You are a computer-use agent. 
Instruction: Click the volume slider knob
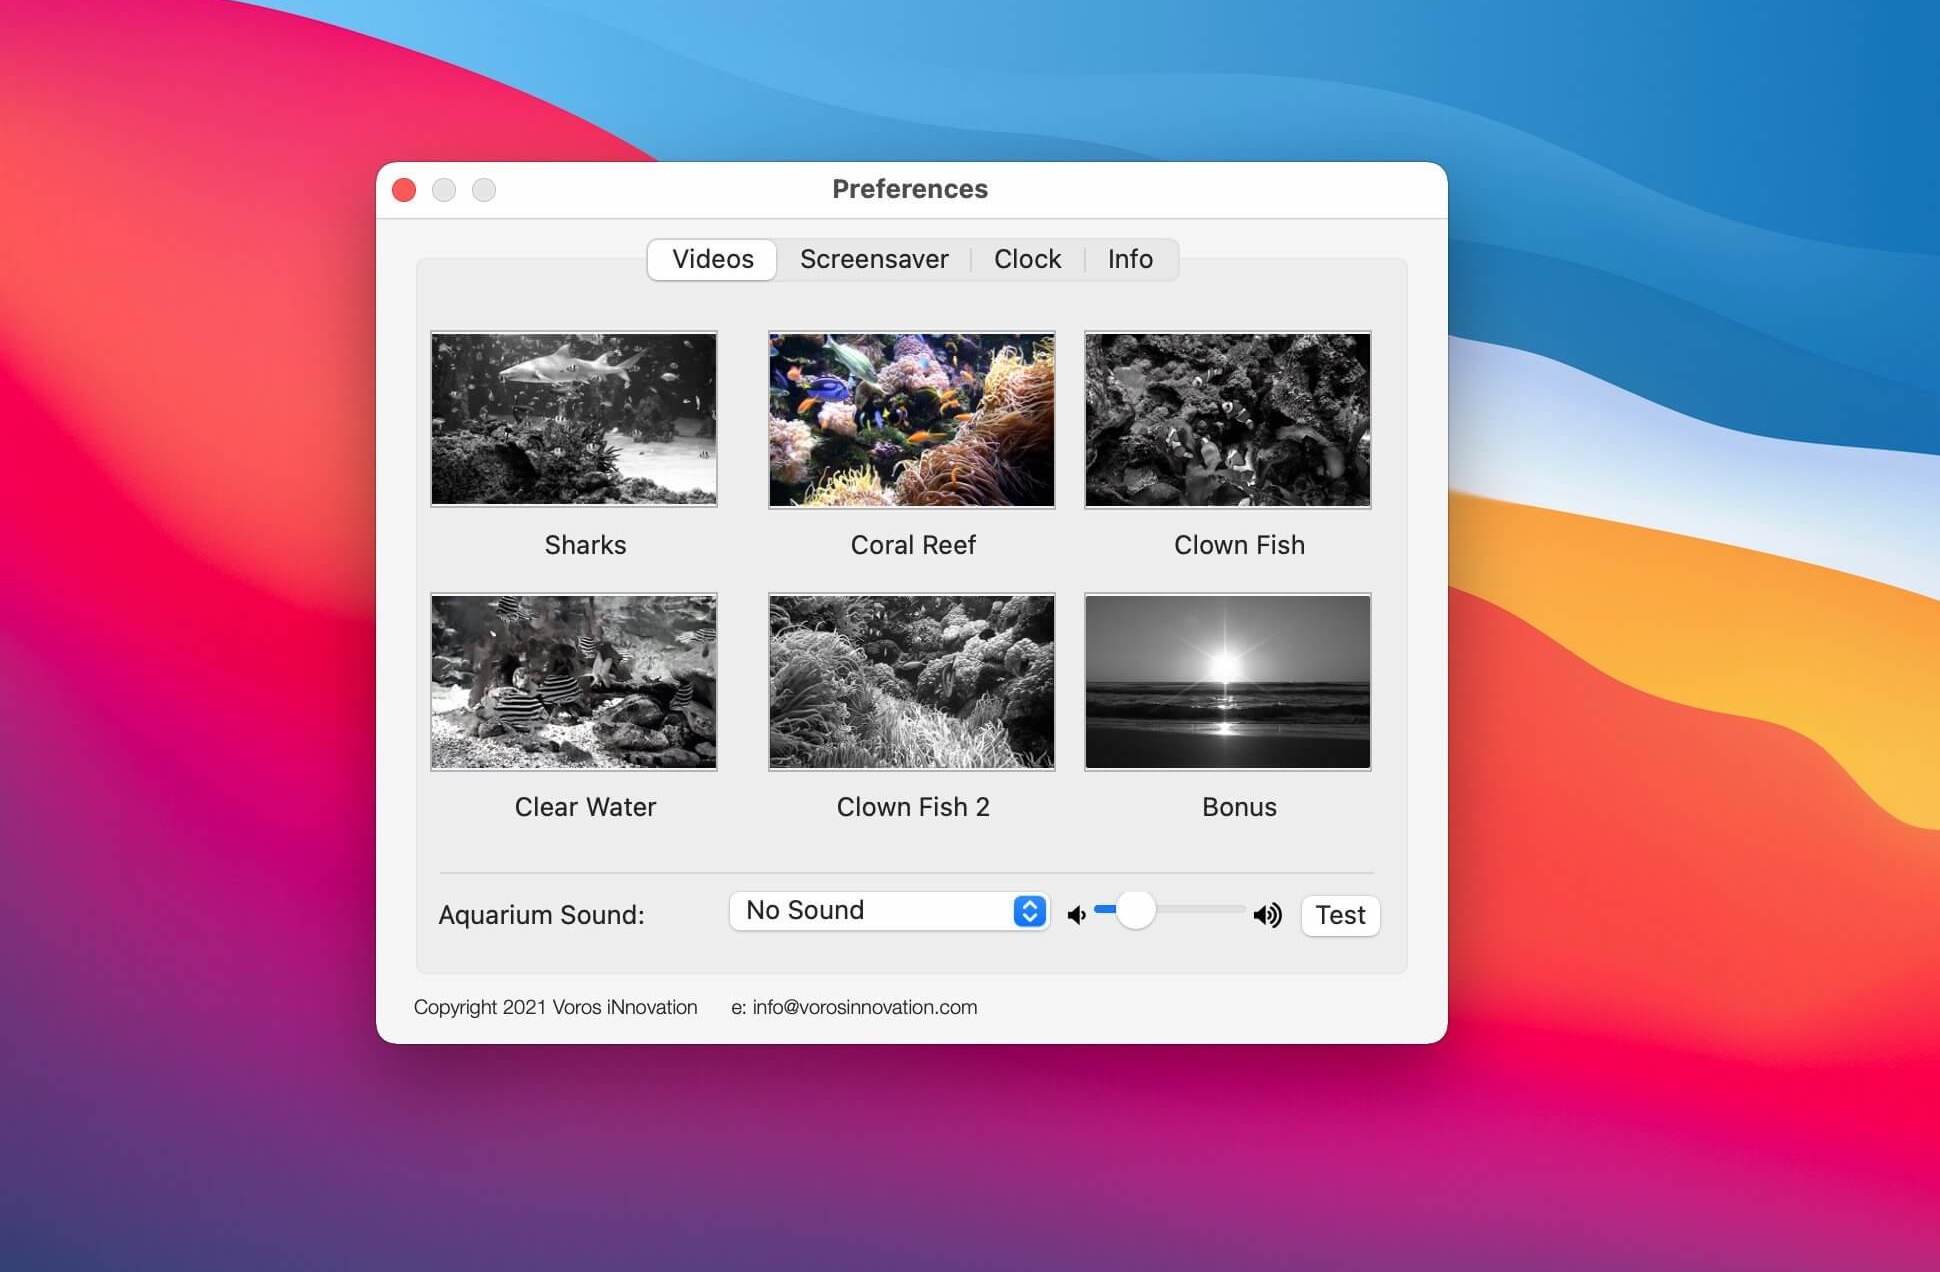1135,910
